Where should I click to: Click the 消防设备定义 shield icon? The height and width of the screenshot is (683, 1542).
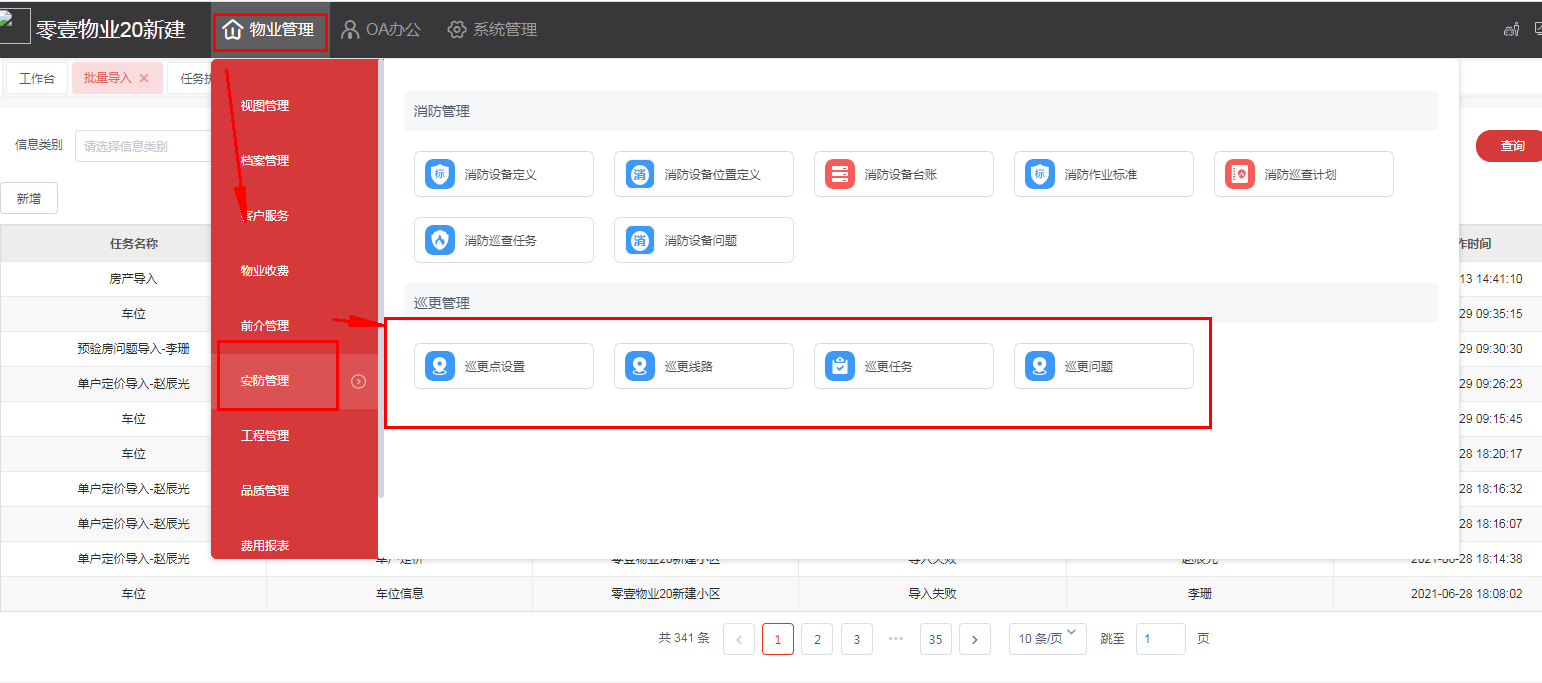(x=440, y=174)
